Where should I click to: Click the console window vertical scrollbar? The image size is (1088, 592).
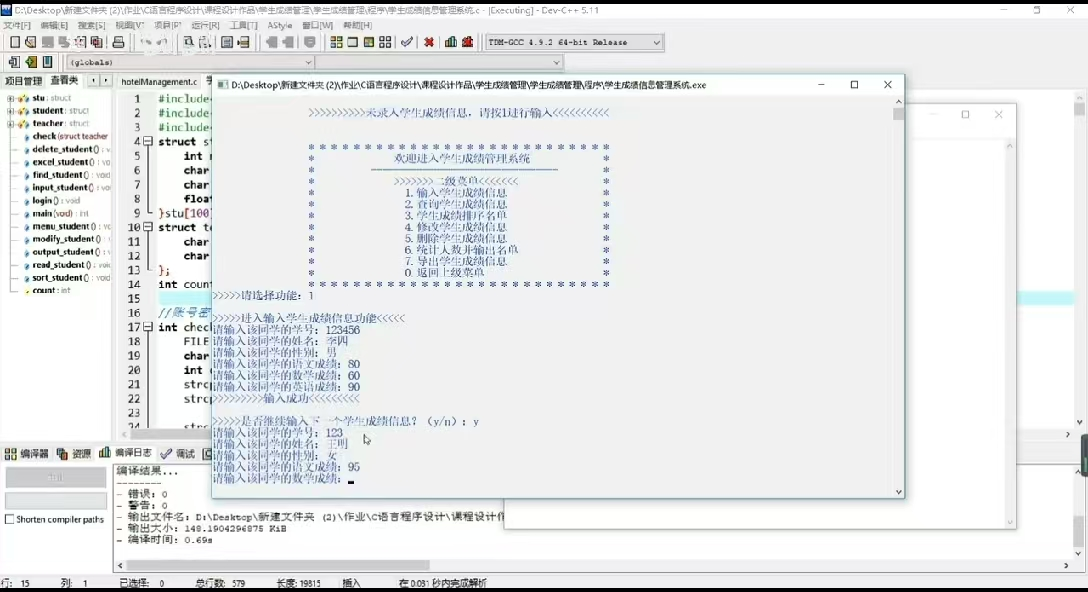pyautogui.click(x=899, y=300)
